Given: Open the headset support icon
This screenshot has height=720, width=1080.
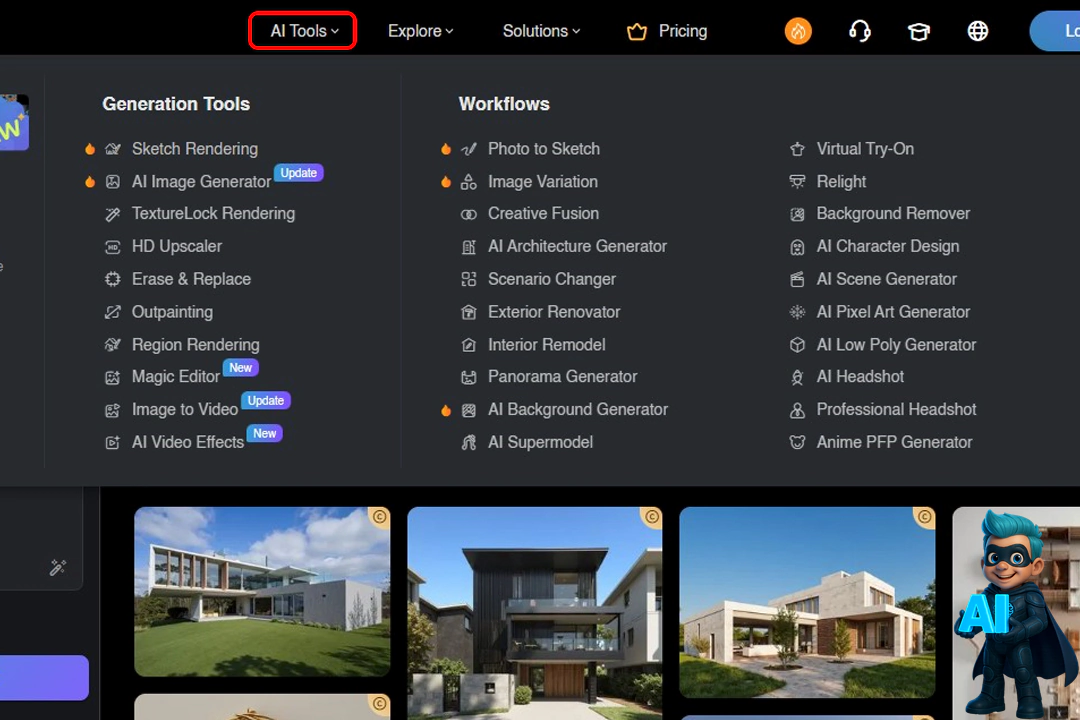Looking at the screenshot, I should coord(859,31).
